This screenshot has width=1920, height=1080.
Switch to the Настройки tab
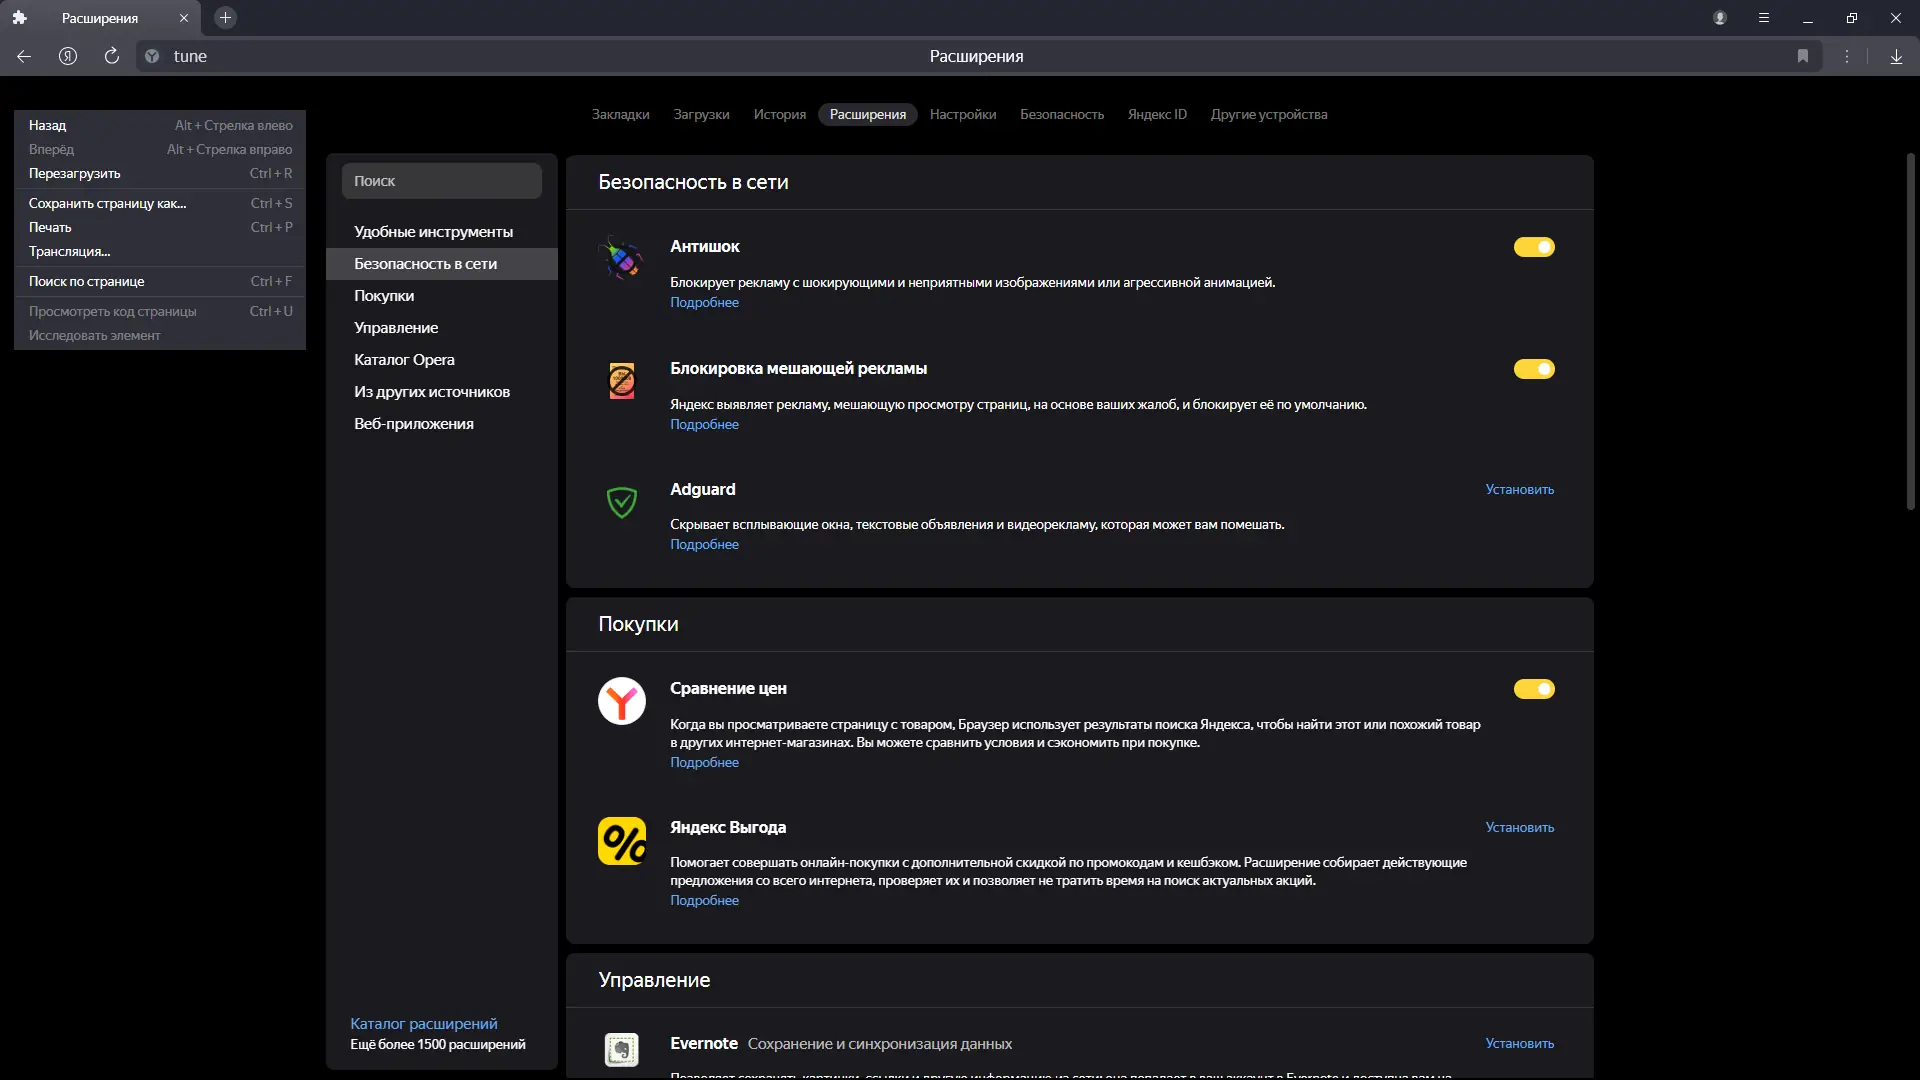[x=962, y=114]
